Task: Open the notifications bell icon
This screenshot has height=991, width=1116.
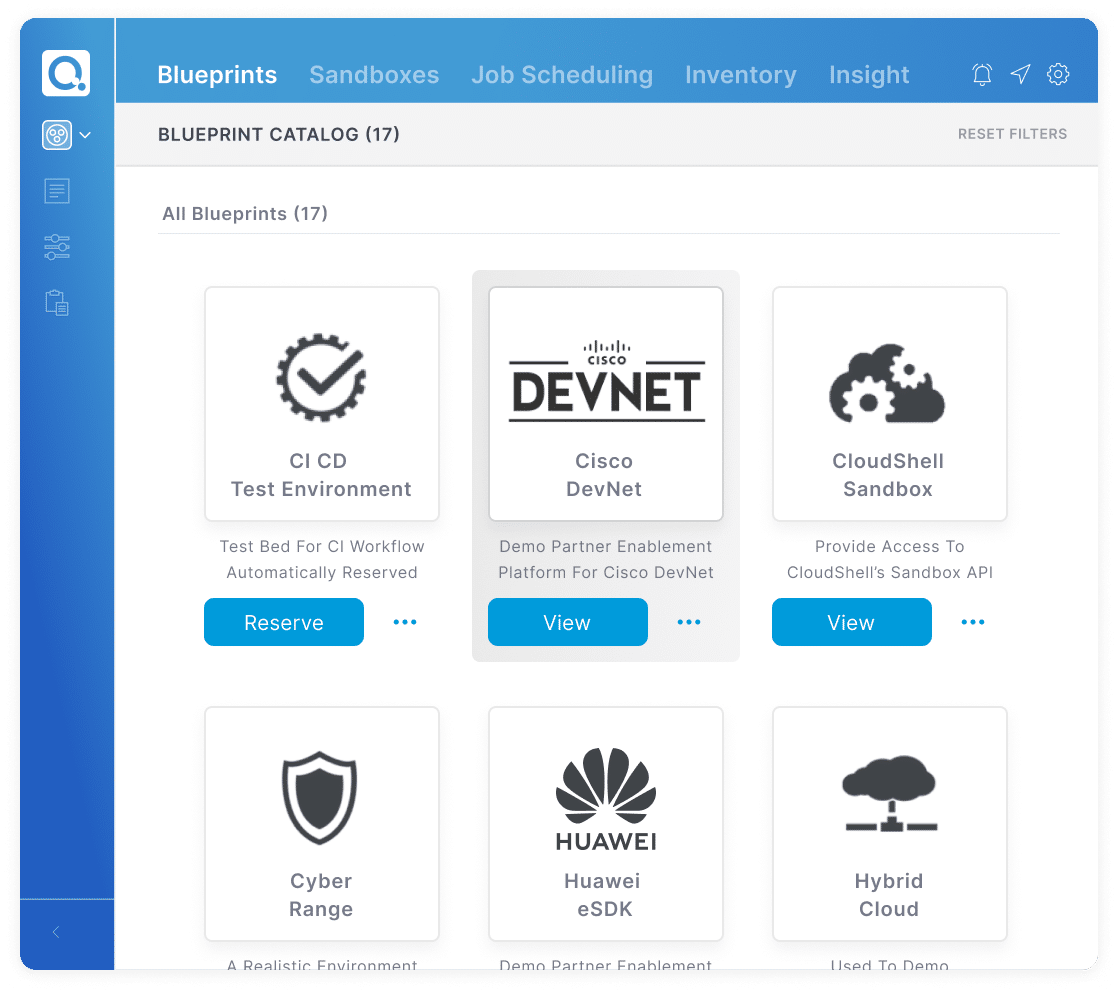Action: click(982, 74)
